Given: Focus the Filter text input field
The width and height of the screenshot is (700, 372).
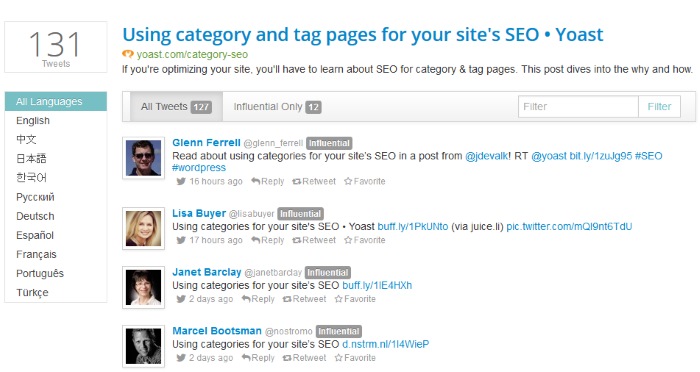Looking at the screenshot, I should click(x=578, y=107).
